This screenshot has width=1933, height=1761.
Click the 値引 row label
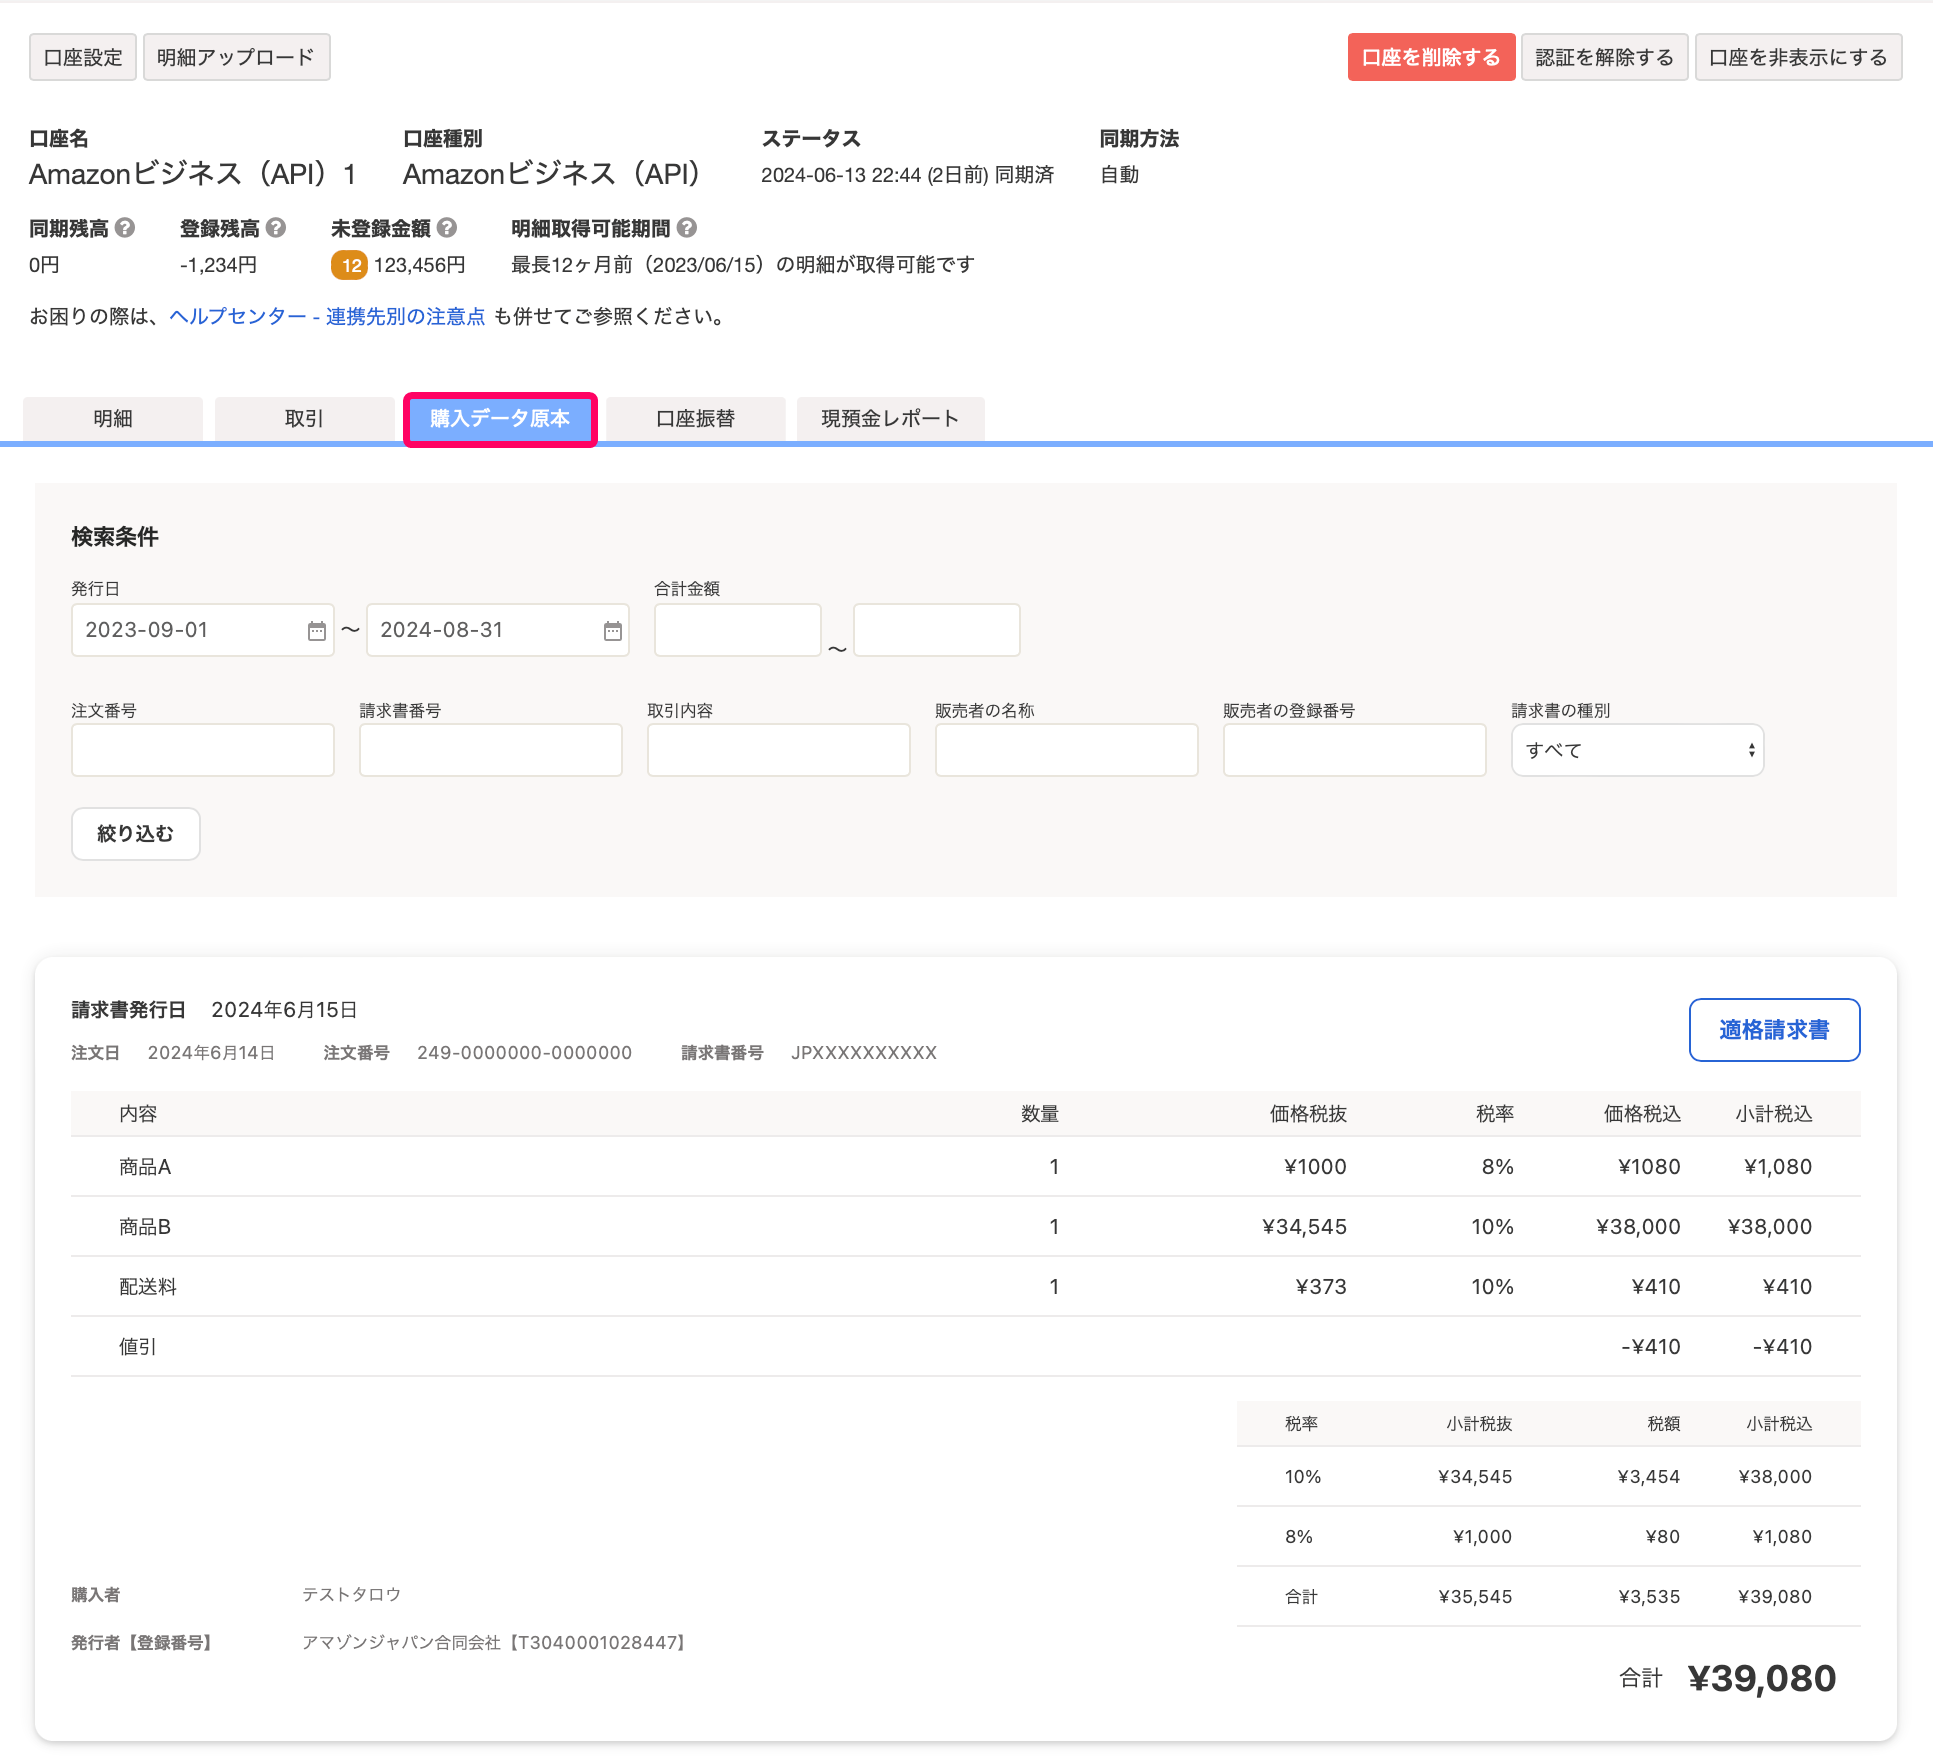coord(138,1347)
